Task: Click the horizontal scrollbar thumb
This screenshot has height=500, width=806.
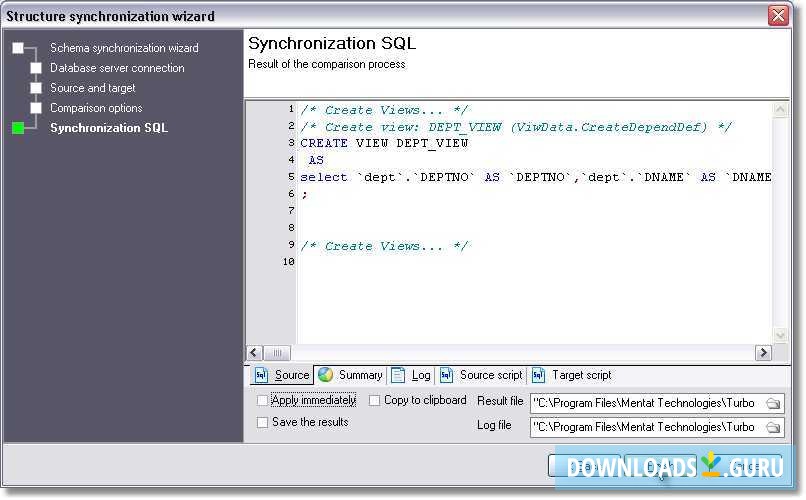Action: click(278, 353)
